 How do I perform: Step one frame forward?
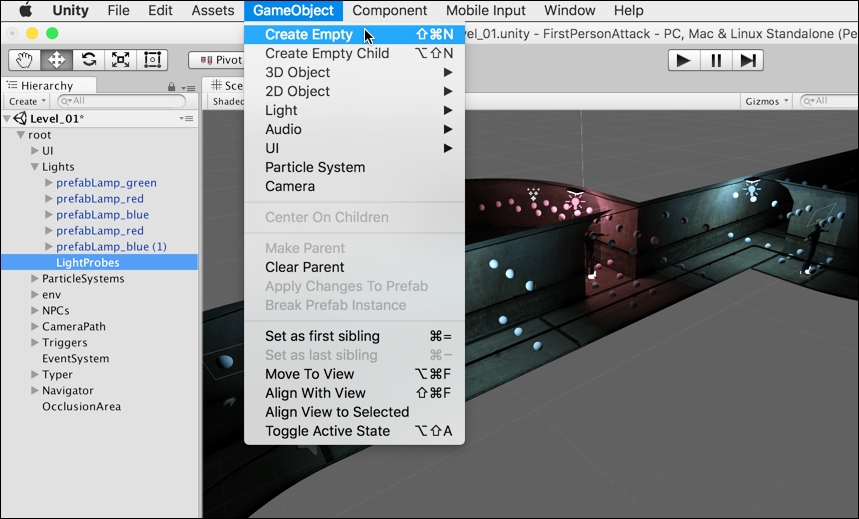point(748,60)
